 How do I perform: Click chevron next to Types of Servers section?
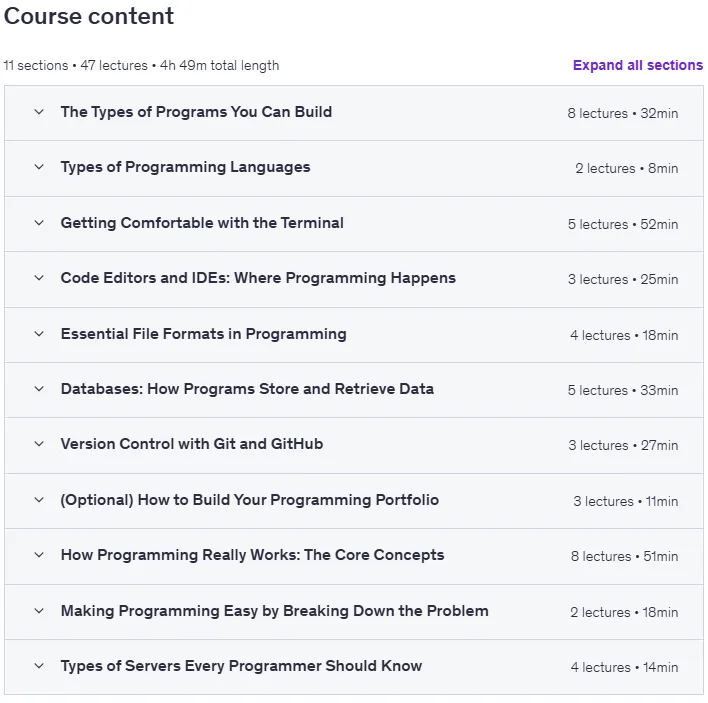pyautogui.click(x=39, y=666)
